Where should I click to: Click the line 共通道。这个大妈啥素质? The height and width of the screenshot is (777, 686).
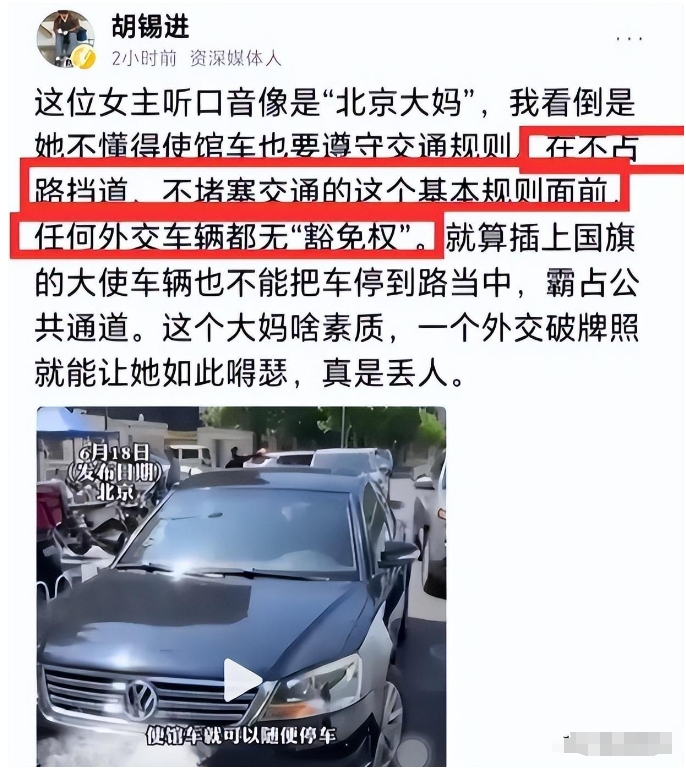click(210, 328)
